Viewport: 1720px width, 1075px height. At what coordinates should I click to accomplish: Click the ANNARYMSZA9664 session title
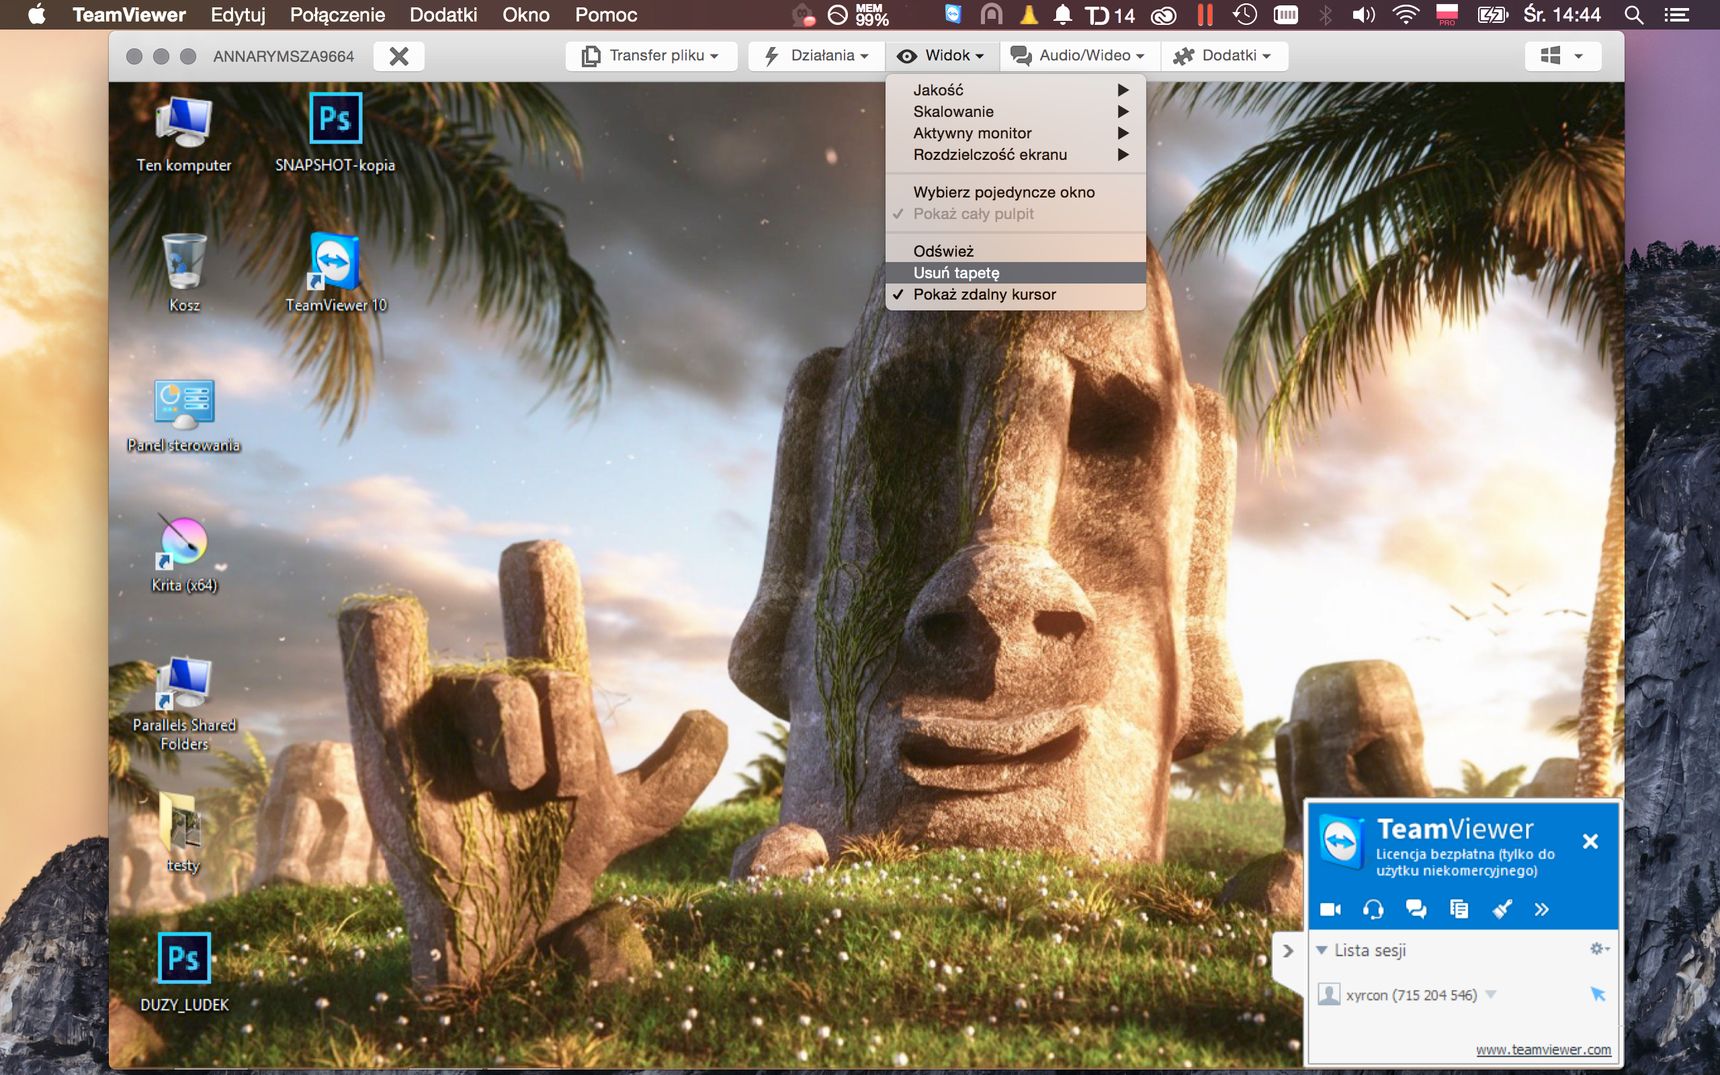coord(283,57)
